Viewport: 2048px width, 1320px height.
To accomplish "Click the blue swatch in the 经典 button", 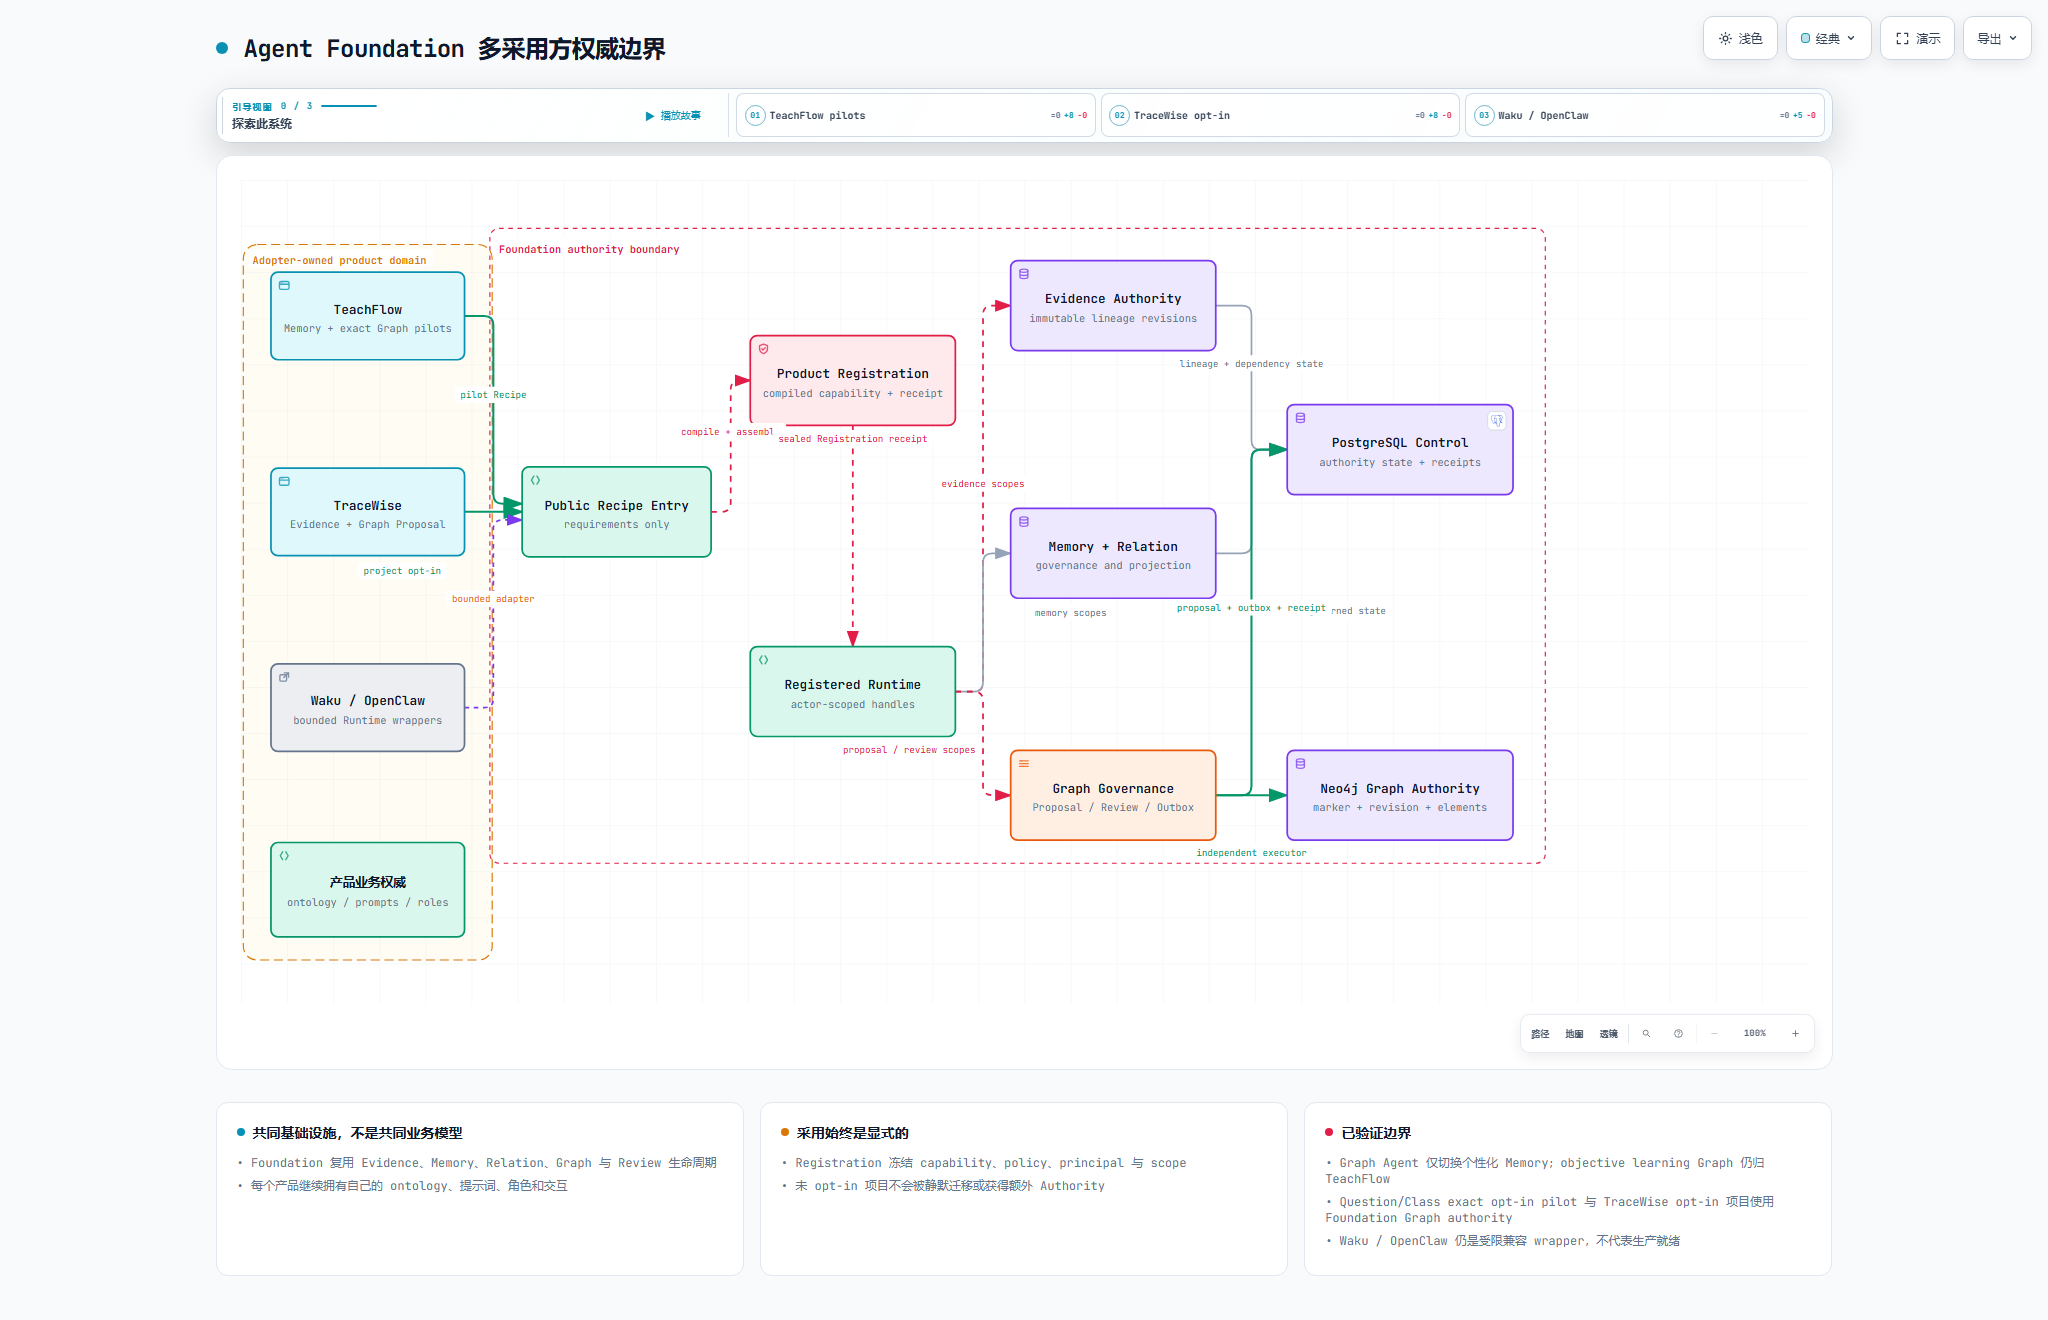I will point(1805,39).
